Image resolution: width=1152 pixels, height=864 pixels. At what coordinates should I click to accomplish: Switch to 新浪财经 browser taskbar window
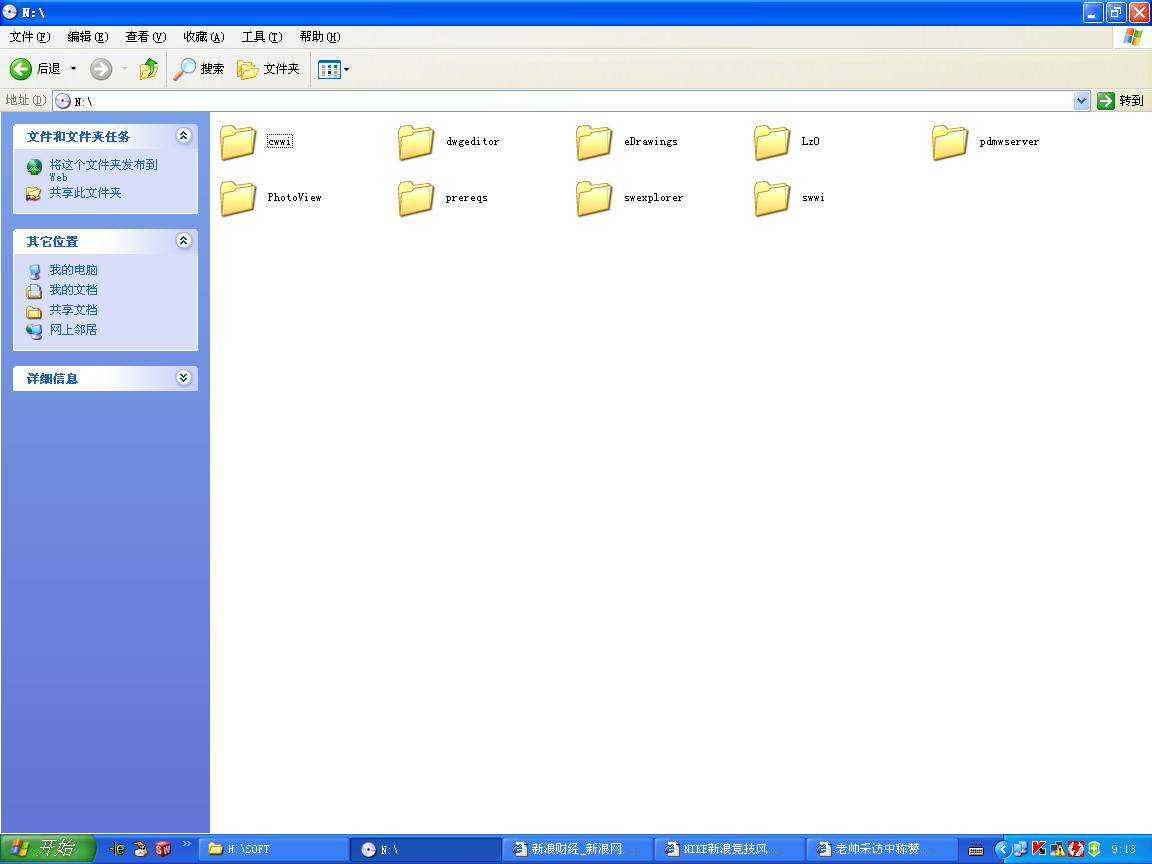(x=579, y=849)
